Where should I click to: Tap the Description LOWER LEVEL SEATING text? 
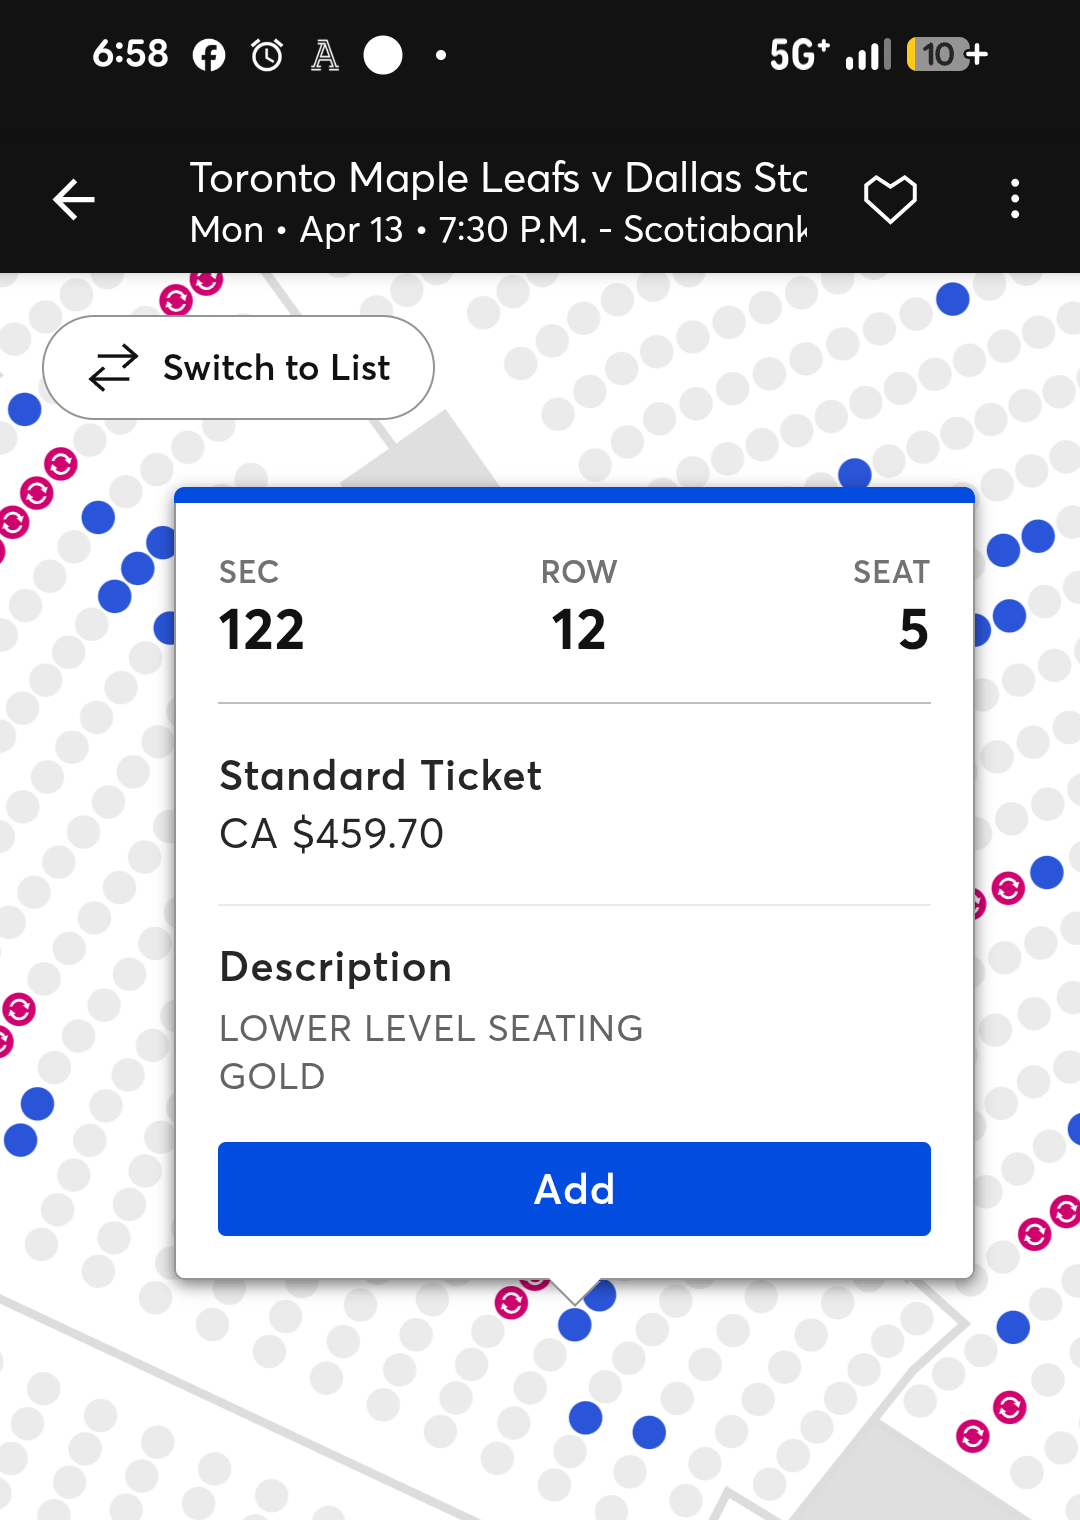[x=431, y=1028]
